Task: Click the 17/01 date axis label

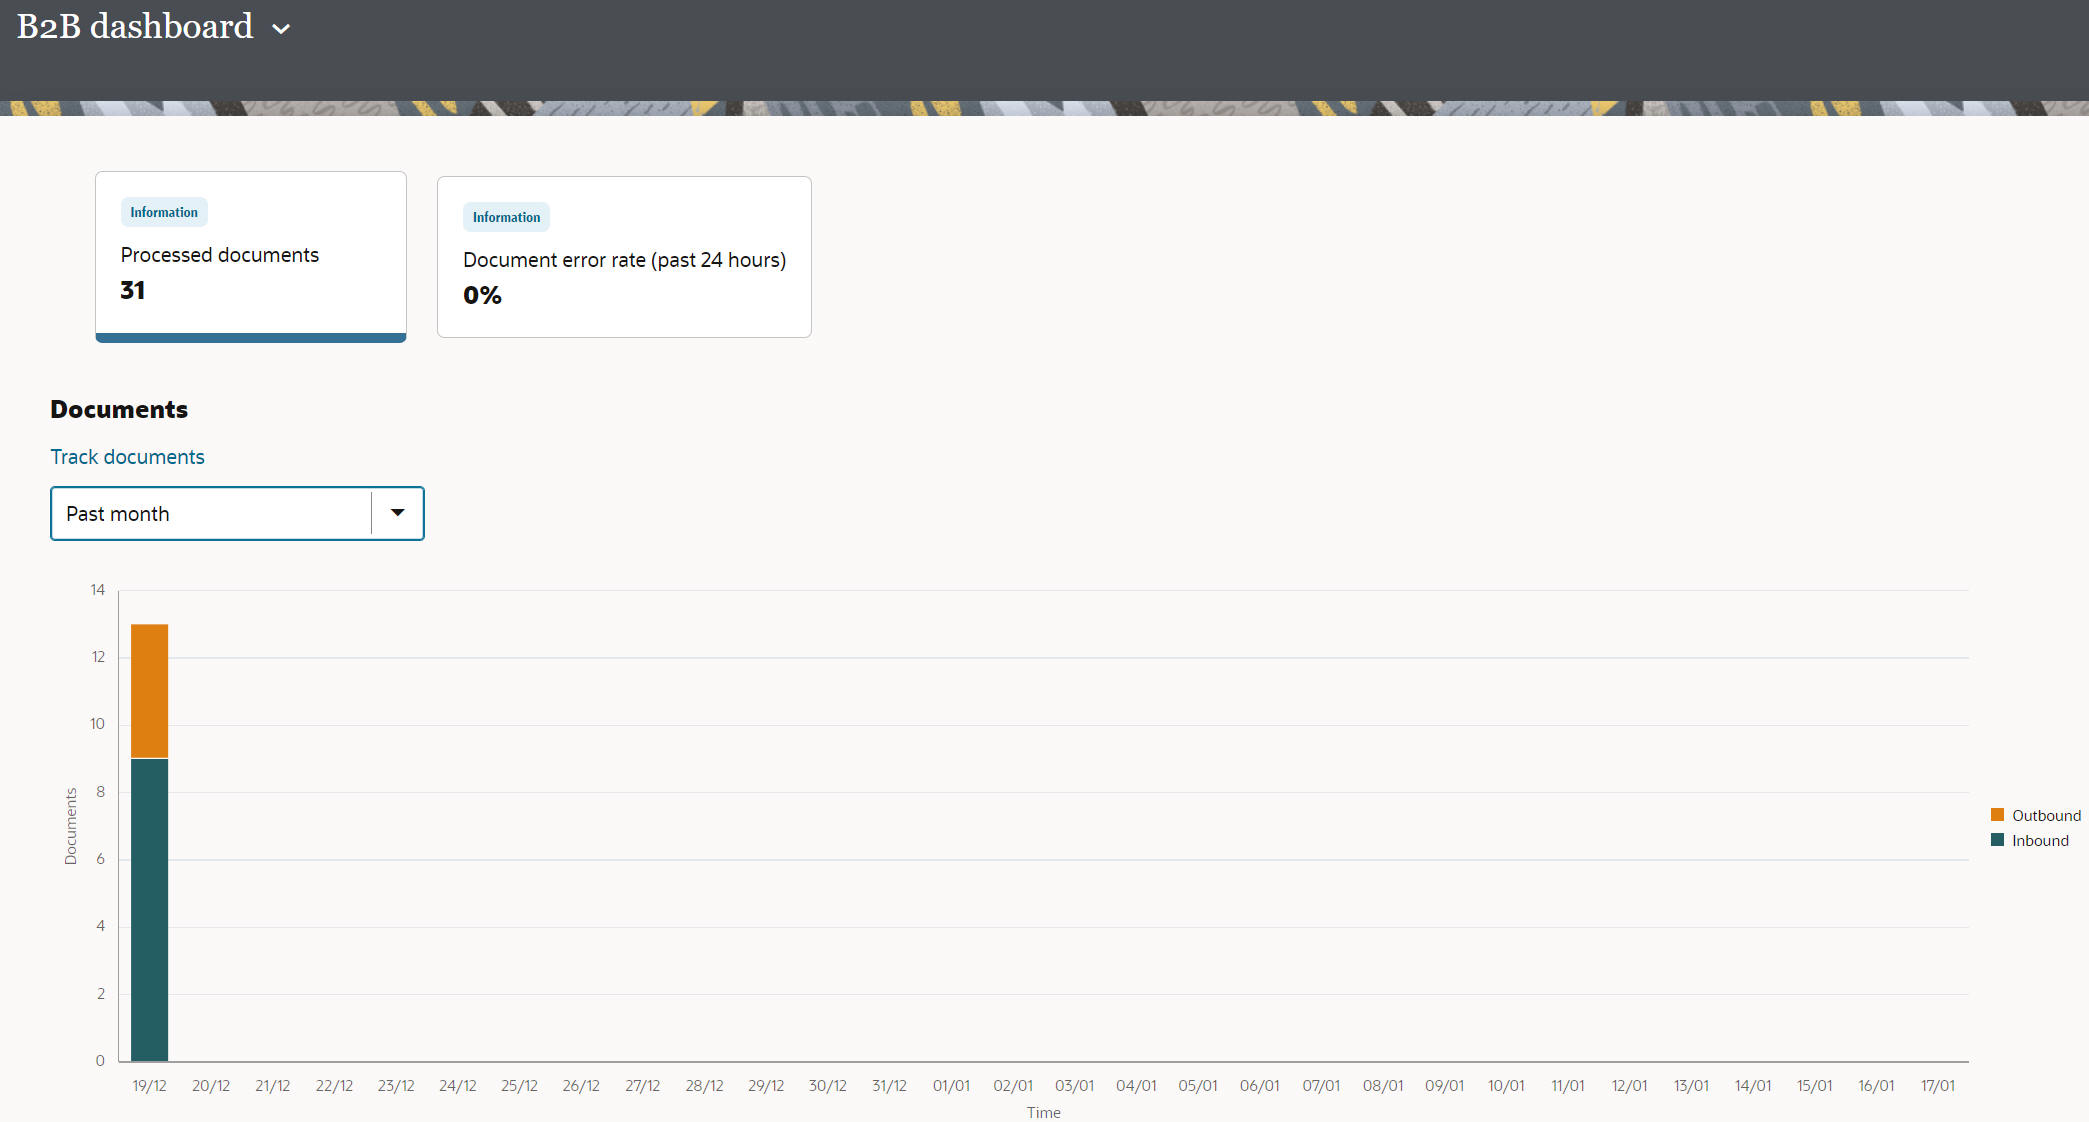Action: click(1937, 1085)
